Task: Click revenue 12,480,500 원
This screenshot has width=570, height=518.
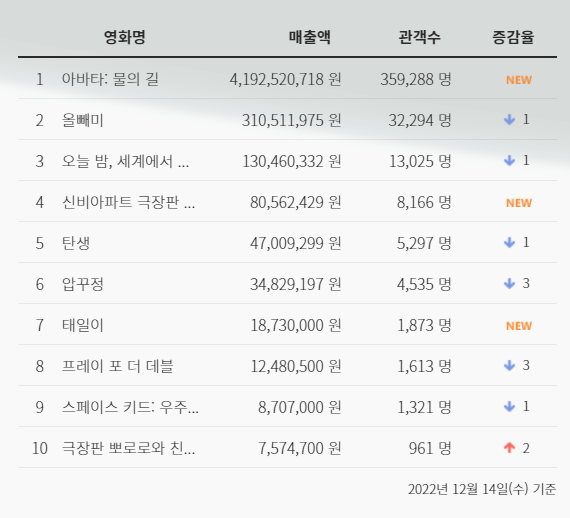Action: point(296,366)
